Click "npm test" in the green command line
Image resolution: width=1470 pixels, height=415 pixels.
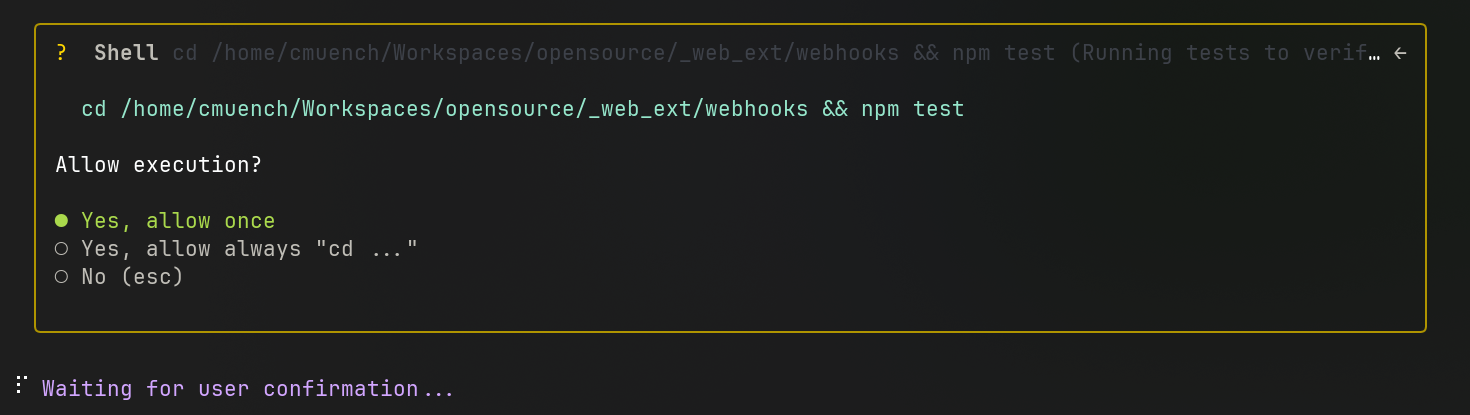click(x=913, y=109)
